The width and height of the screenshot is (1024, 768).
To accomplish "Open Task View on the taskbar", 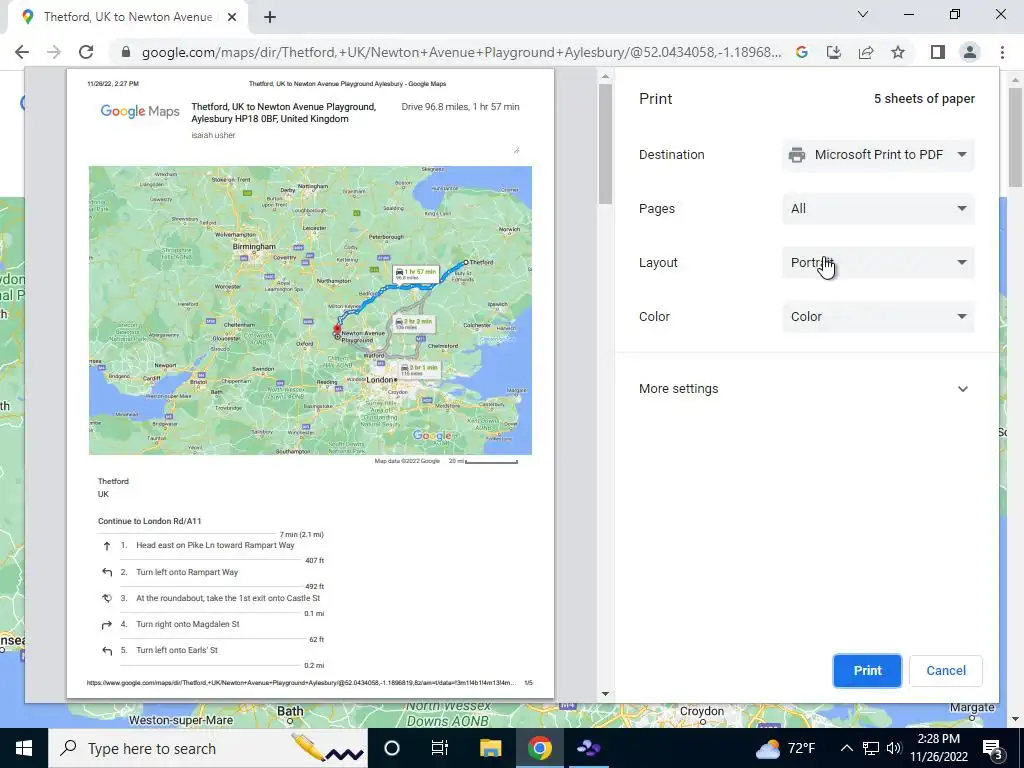I will pos(440,748).
